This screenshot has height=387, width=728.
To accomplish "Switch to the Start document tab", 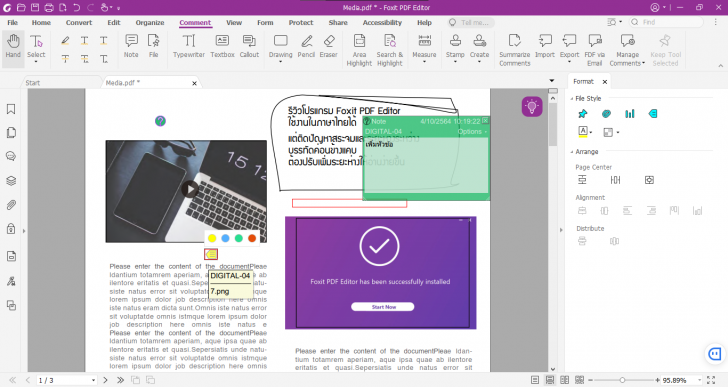I will click(x=32, y=83).
